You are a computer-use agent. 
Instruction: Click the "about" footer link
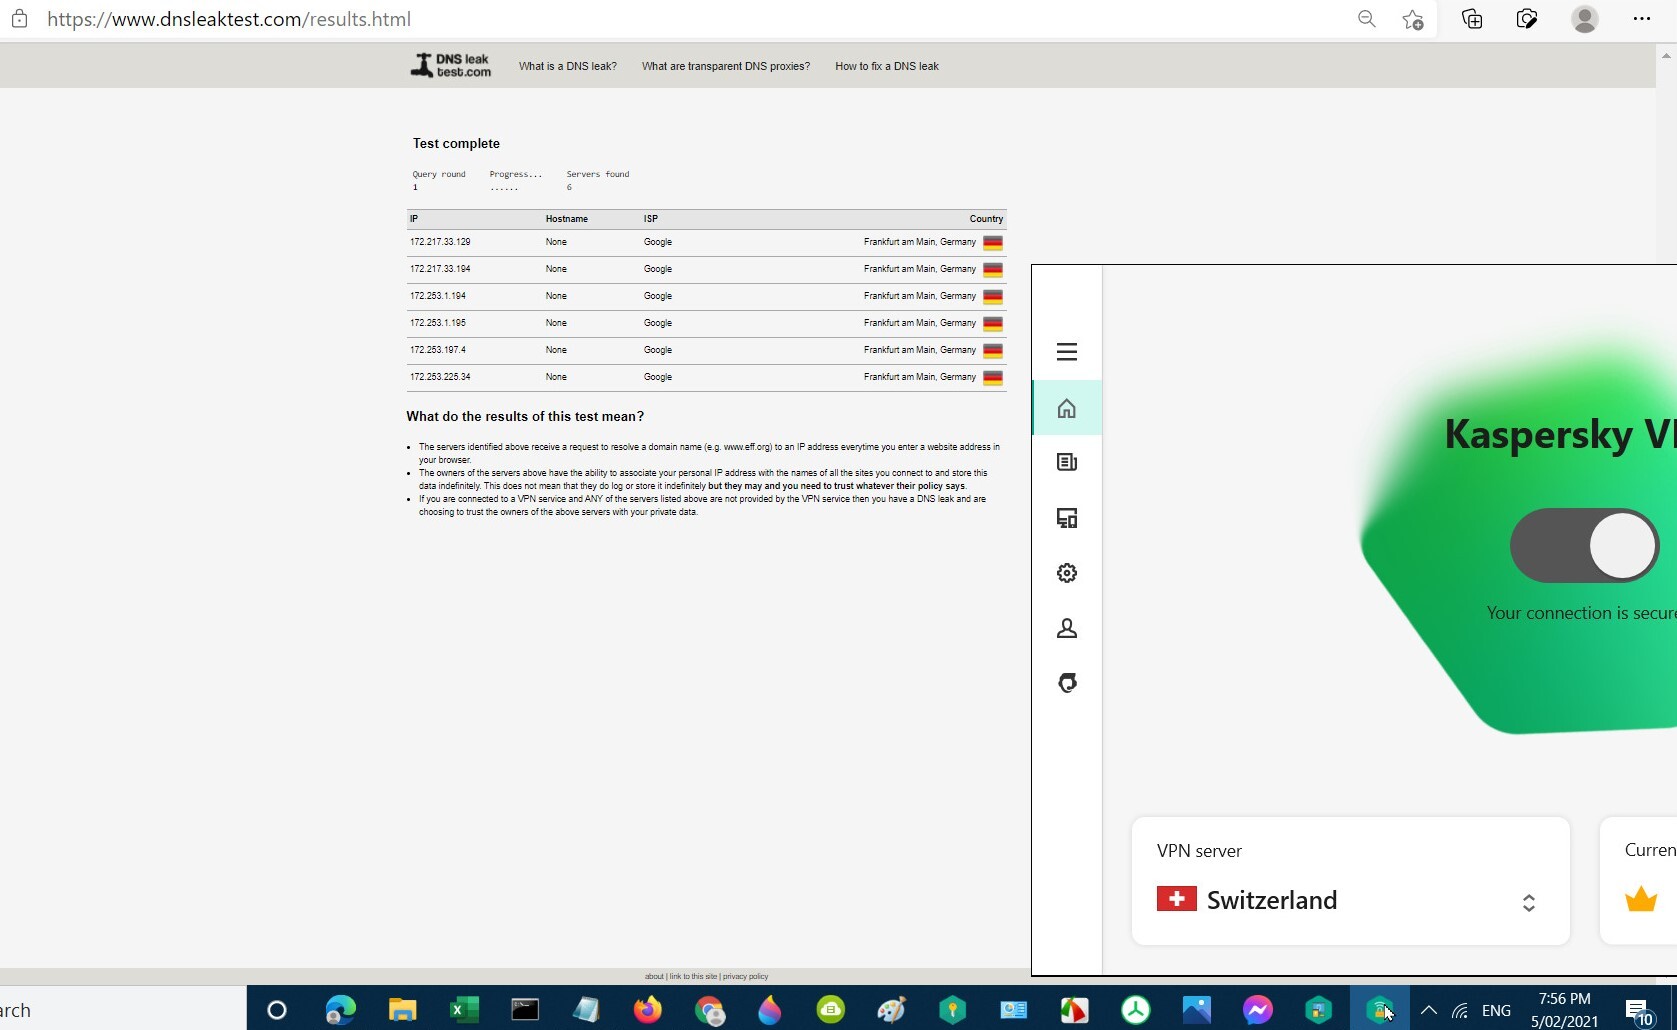[x=654, y=977]
